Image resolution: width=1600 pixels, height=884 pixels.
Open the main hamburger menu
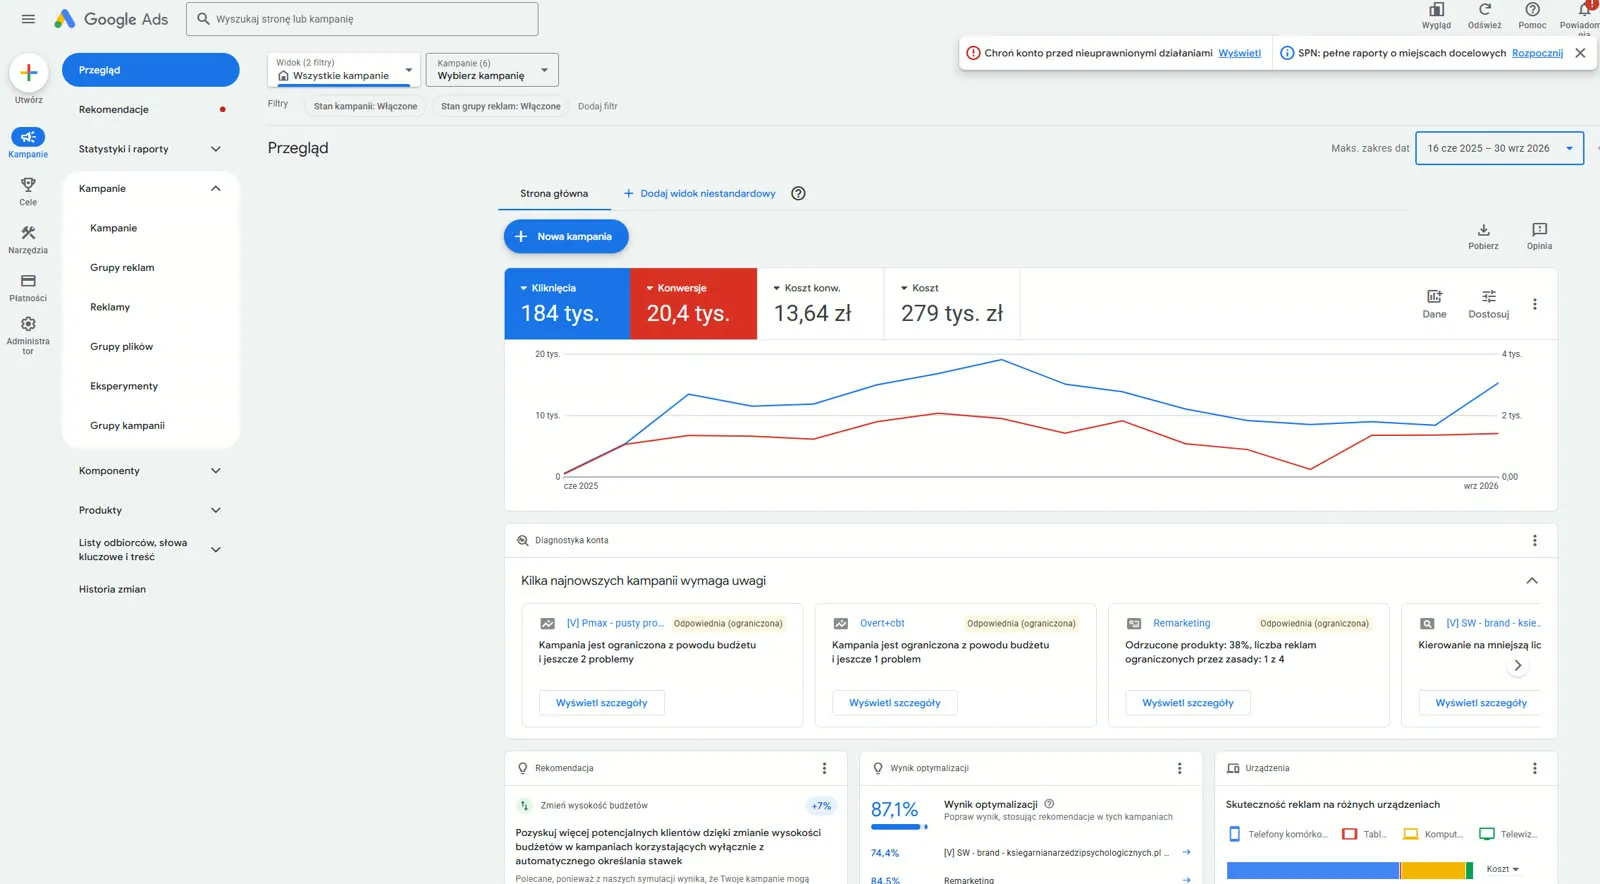(x=28, y=19)
